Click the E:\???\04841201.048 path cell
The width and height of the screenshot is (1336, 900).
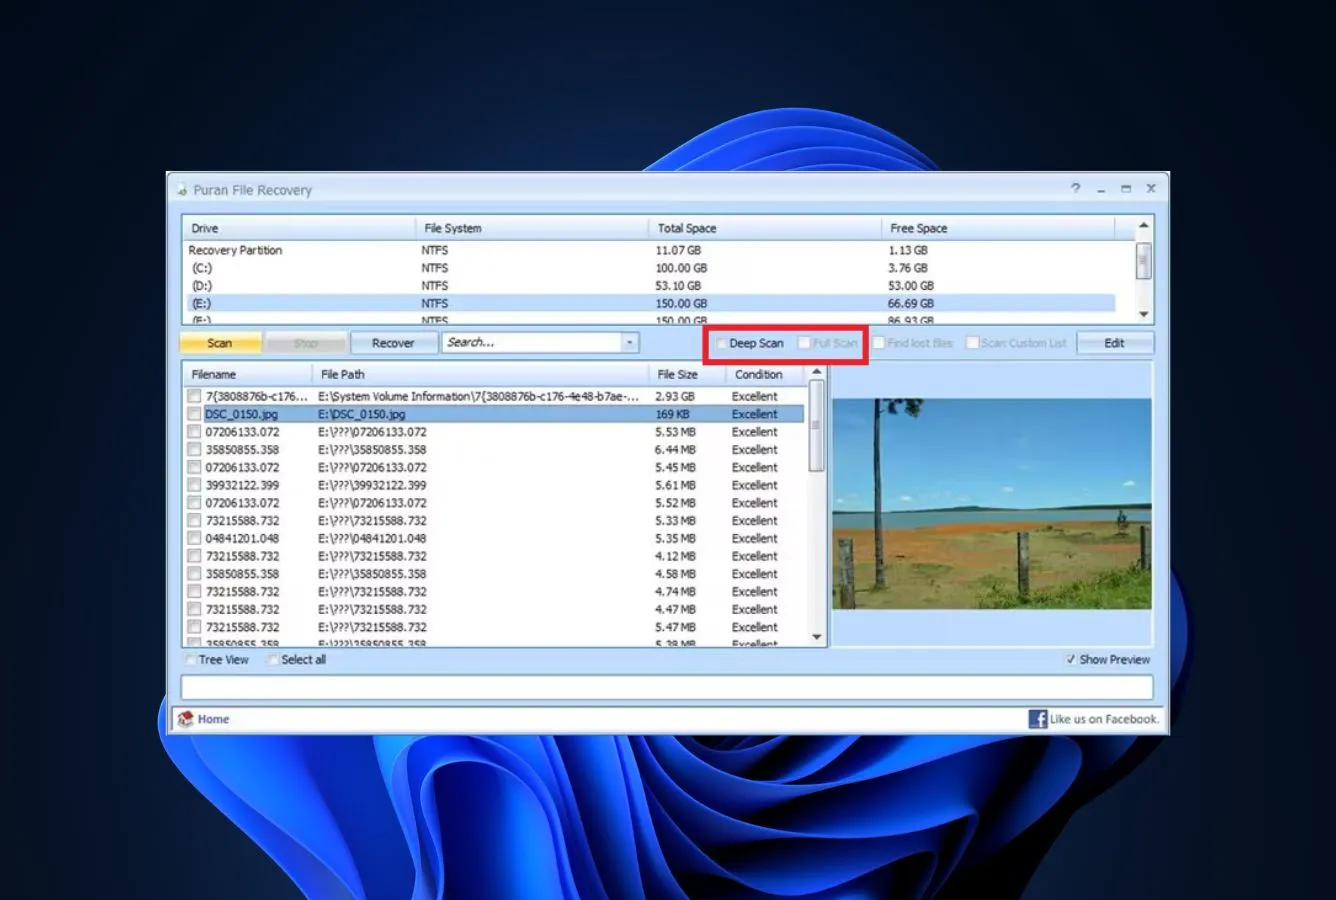pyautogui.click(x=372, y=538)
